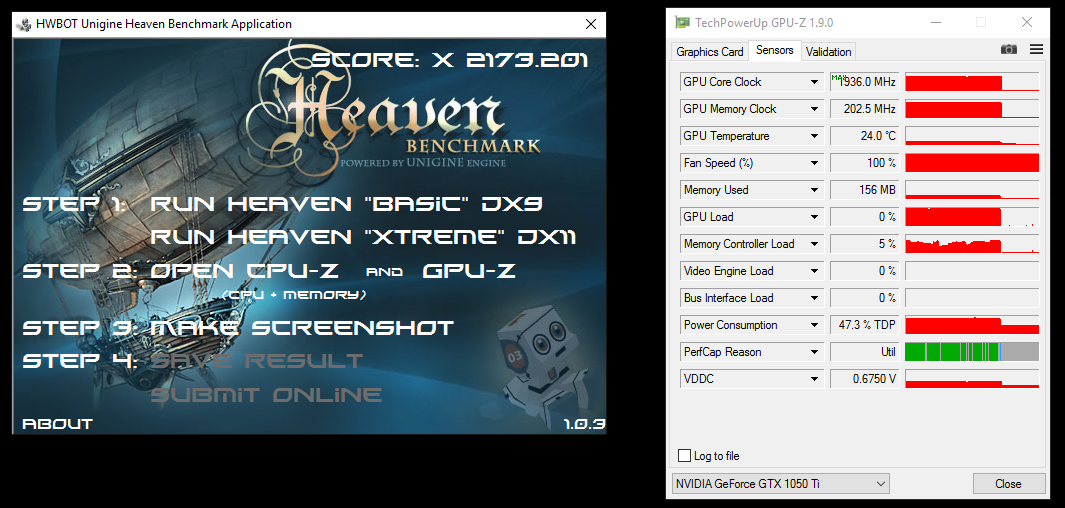
Task: Select the Sensors tab
Action: click(774, 50)
